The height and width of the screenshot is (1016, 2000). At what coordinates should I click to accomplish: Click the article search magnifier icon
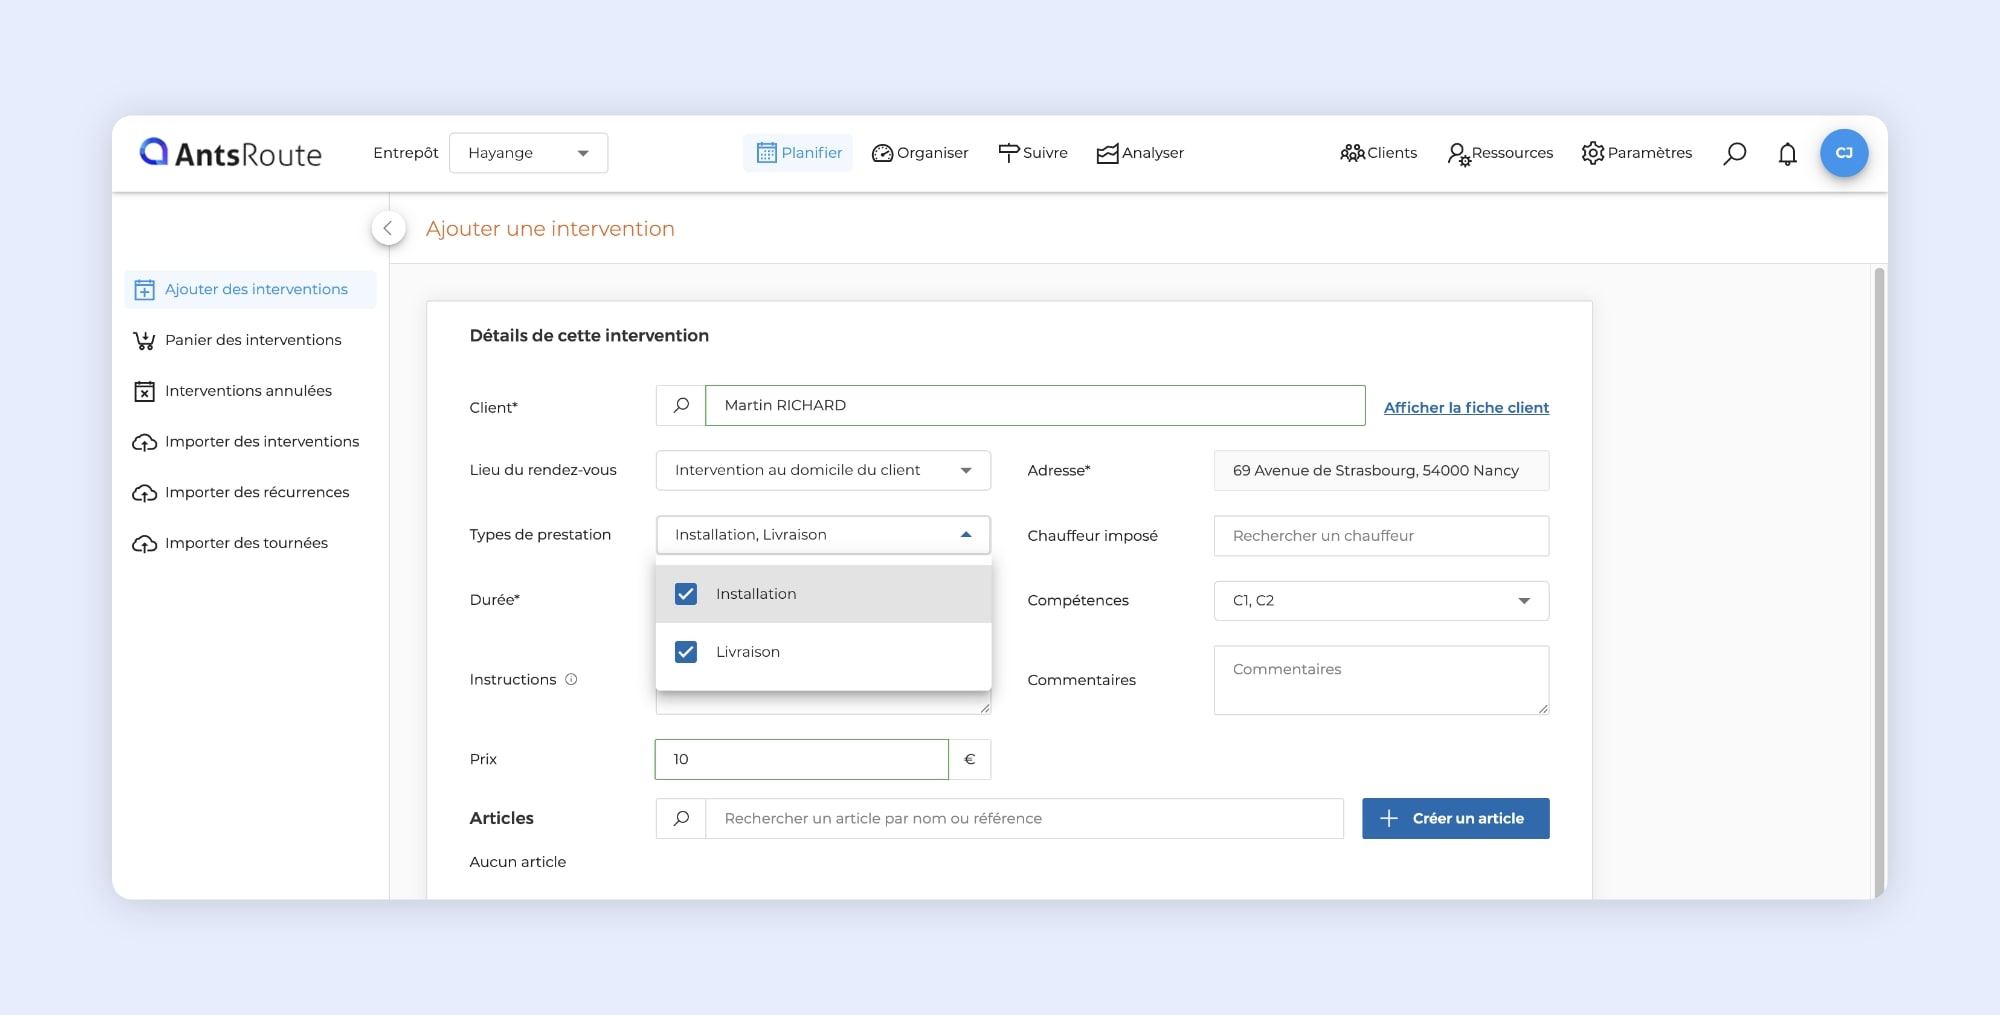(x=681, y=818)
